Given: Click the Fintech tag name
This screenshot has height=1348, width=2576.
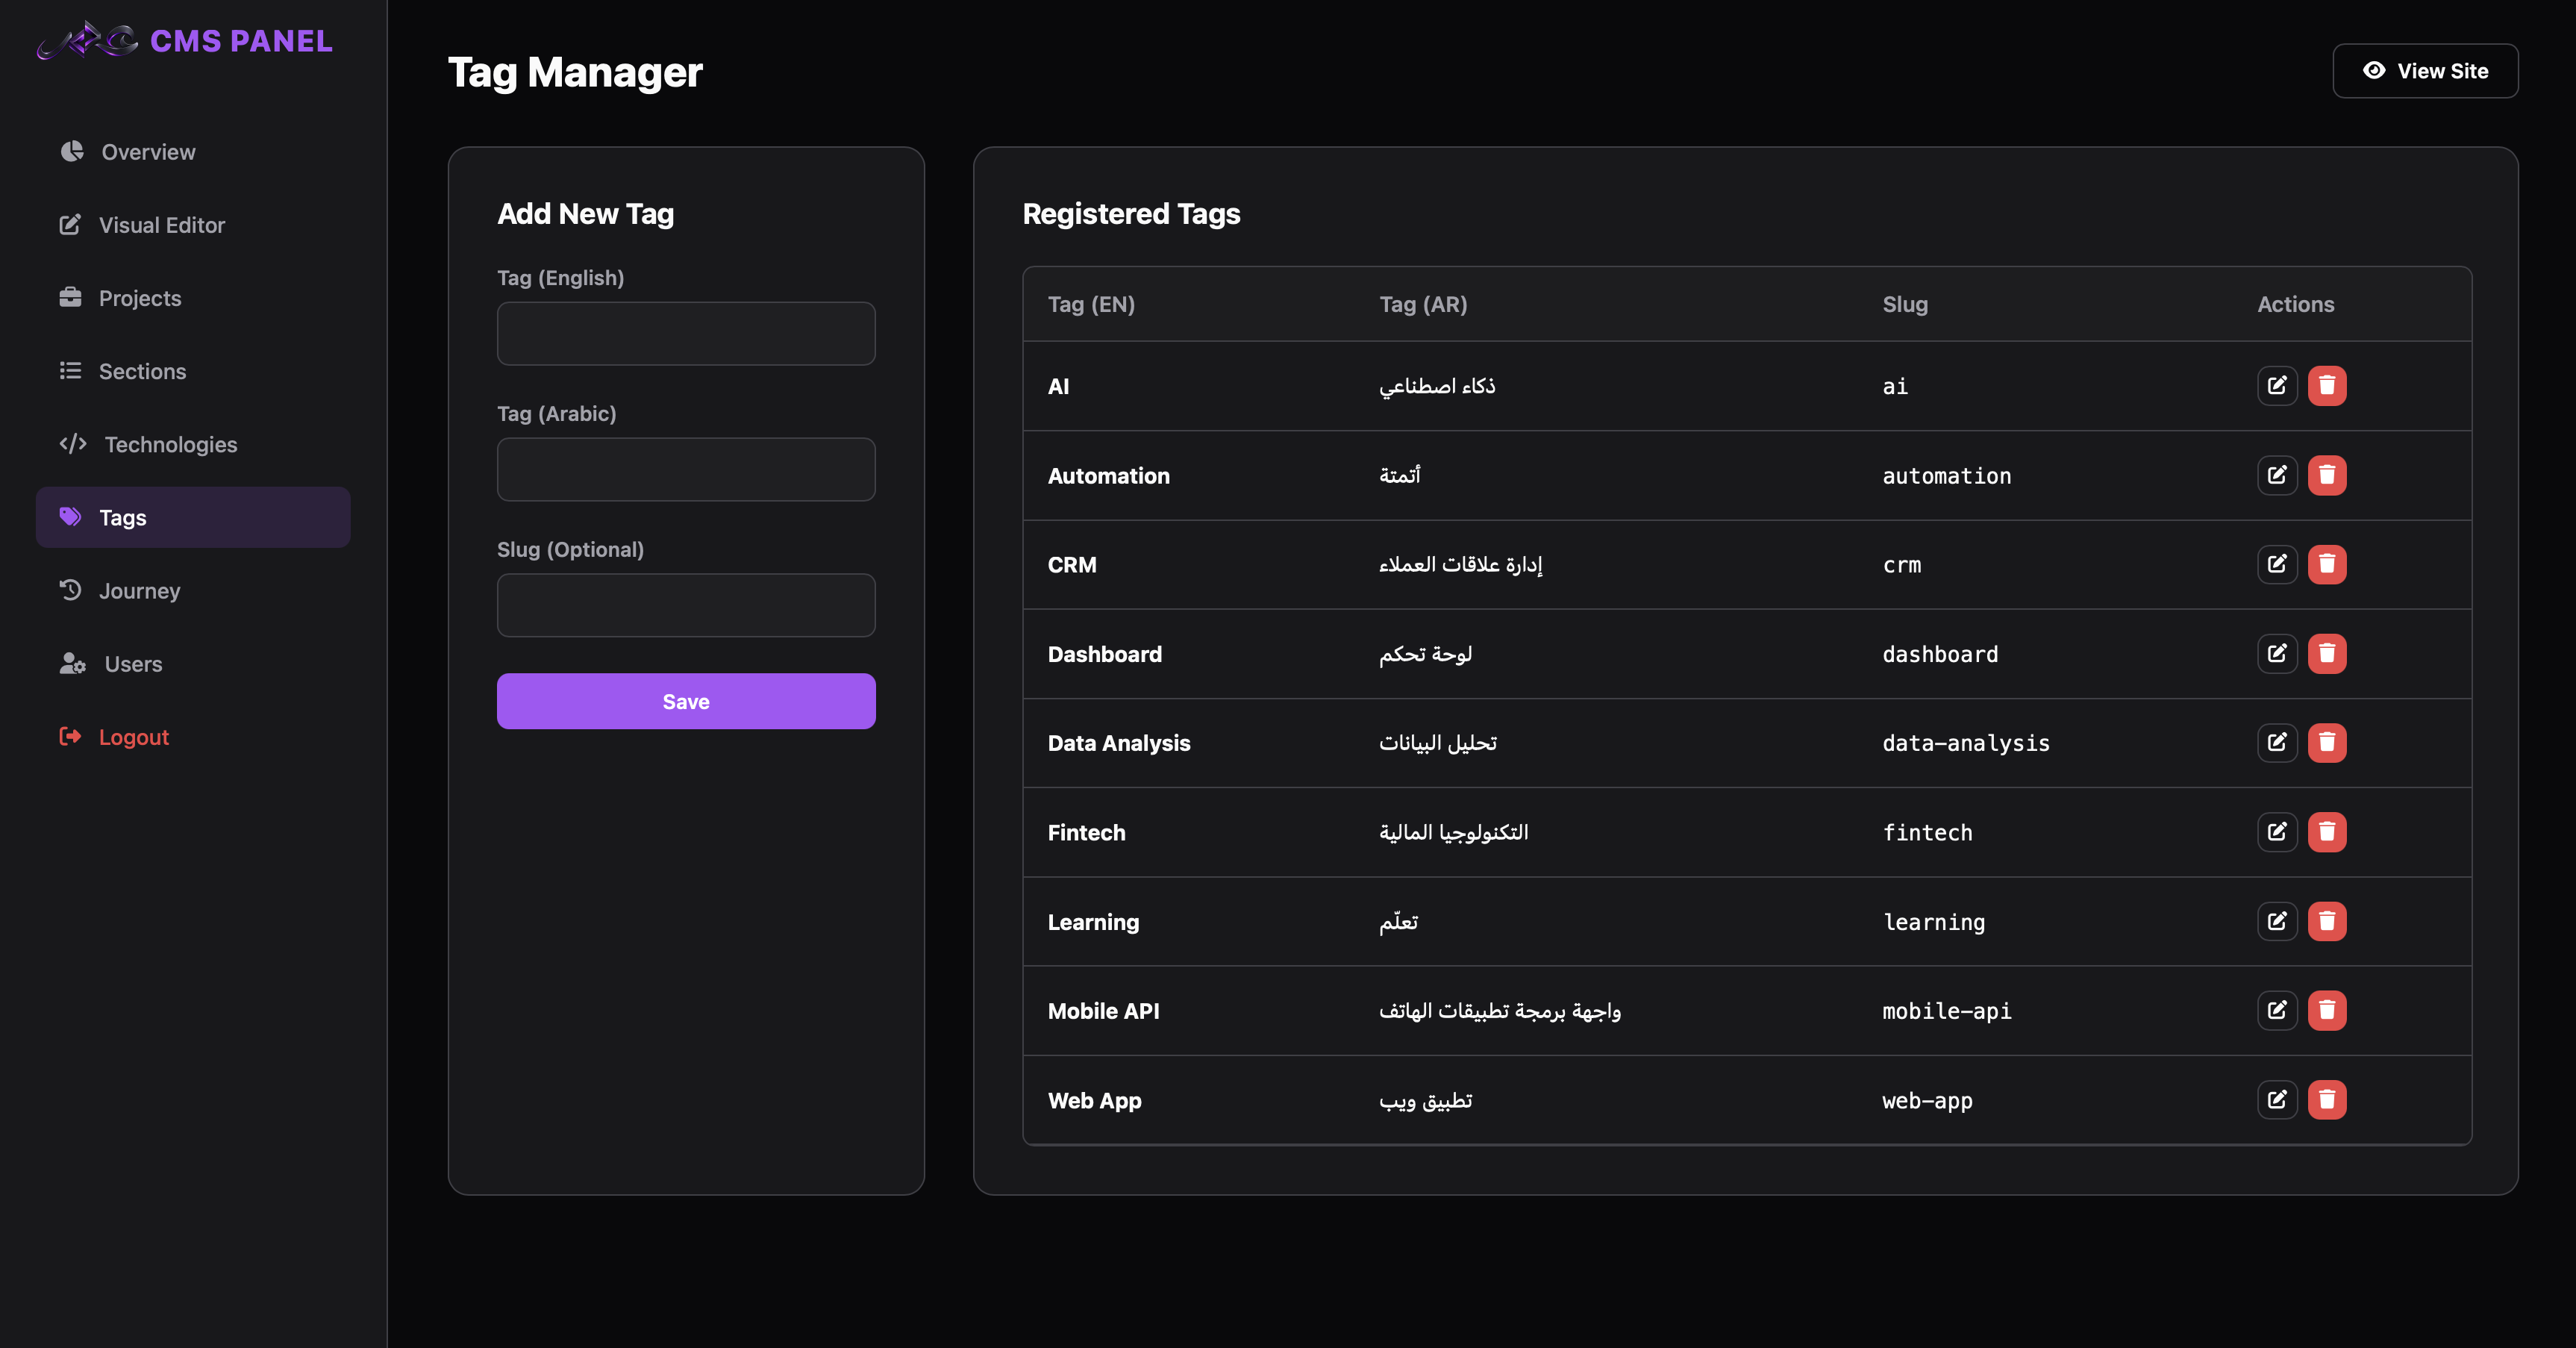Looking at the screenshot, I should (x=1086, y=832).
